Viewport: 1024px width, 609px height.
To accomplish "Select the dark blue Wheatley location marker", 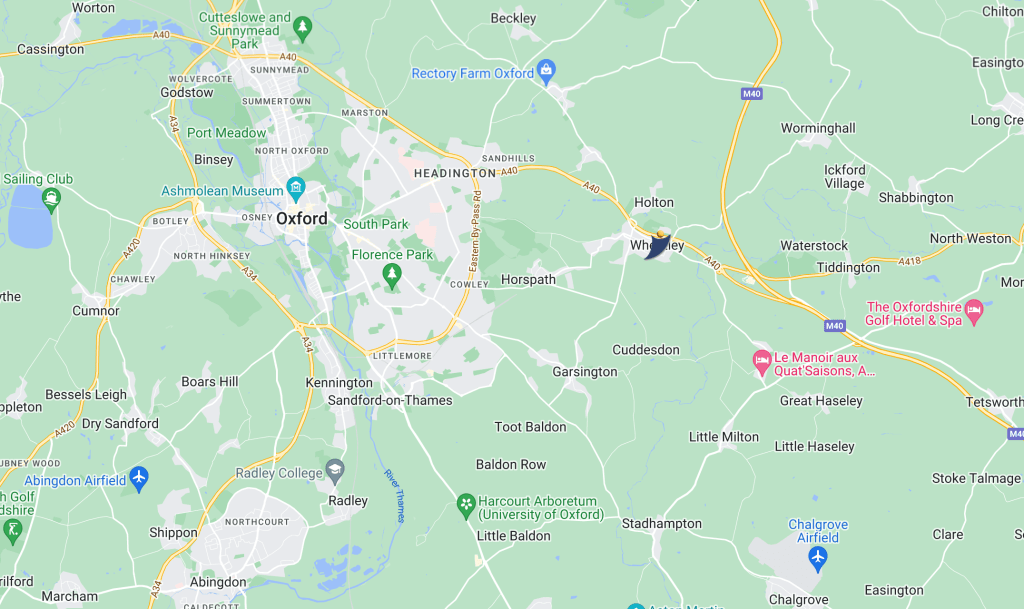I will click(x=658, y=246).
